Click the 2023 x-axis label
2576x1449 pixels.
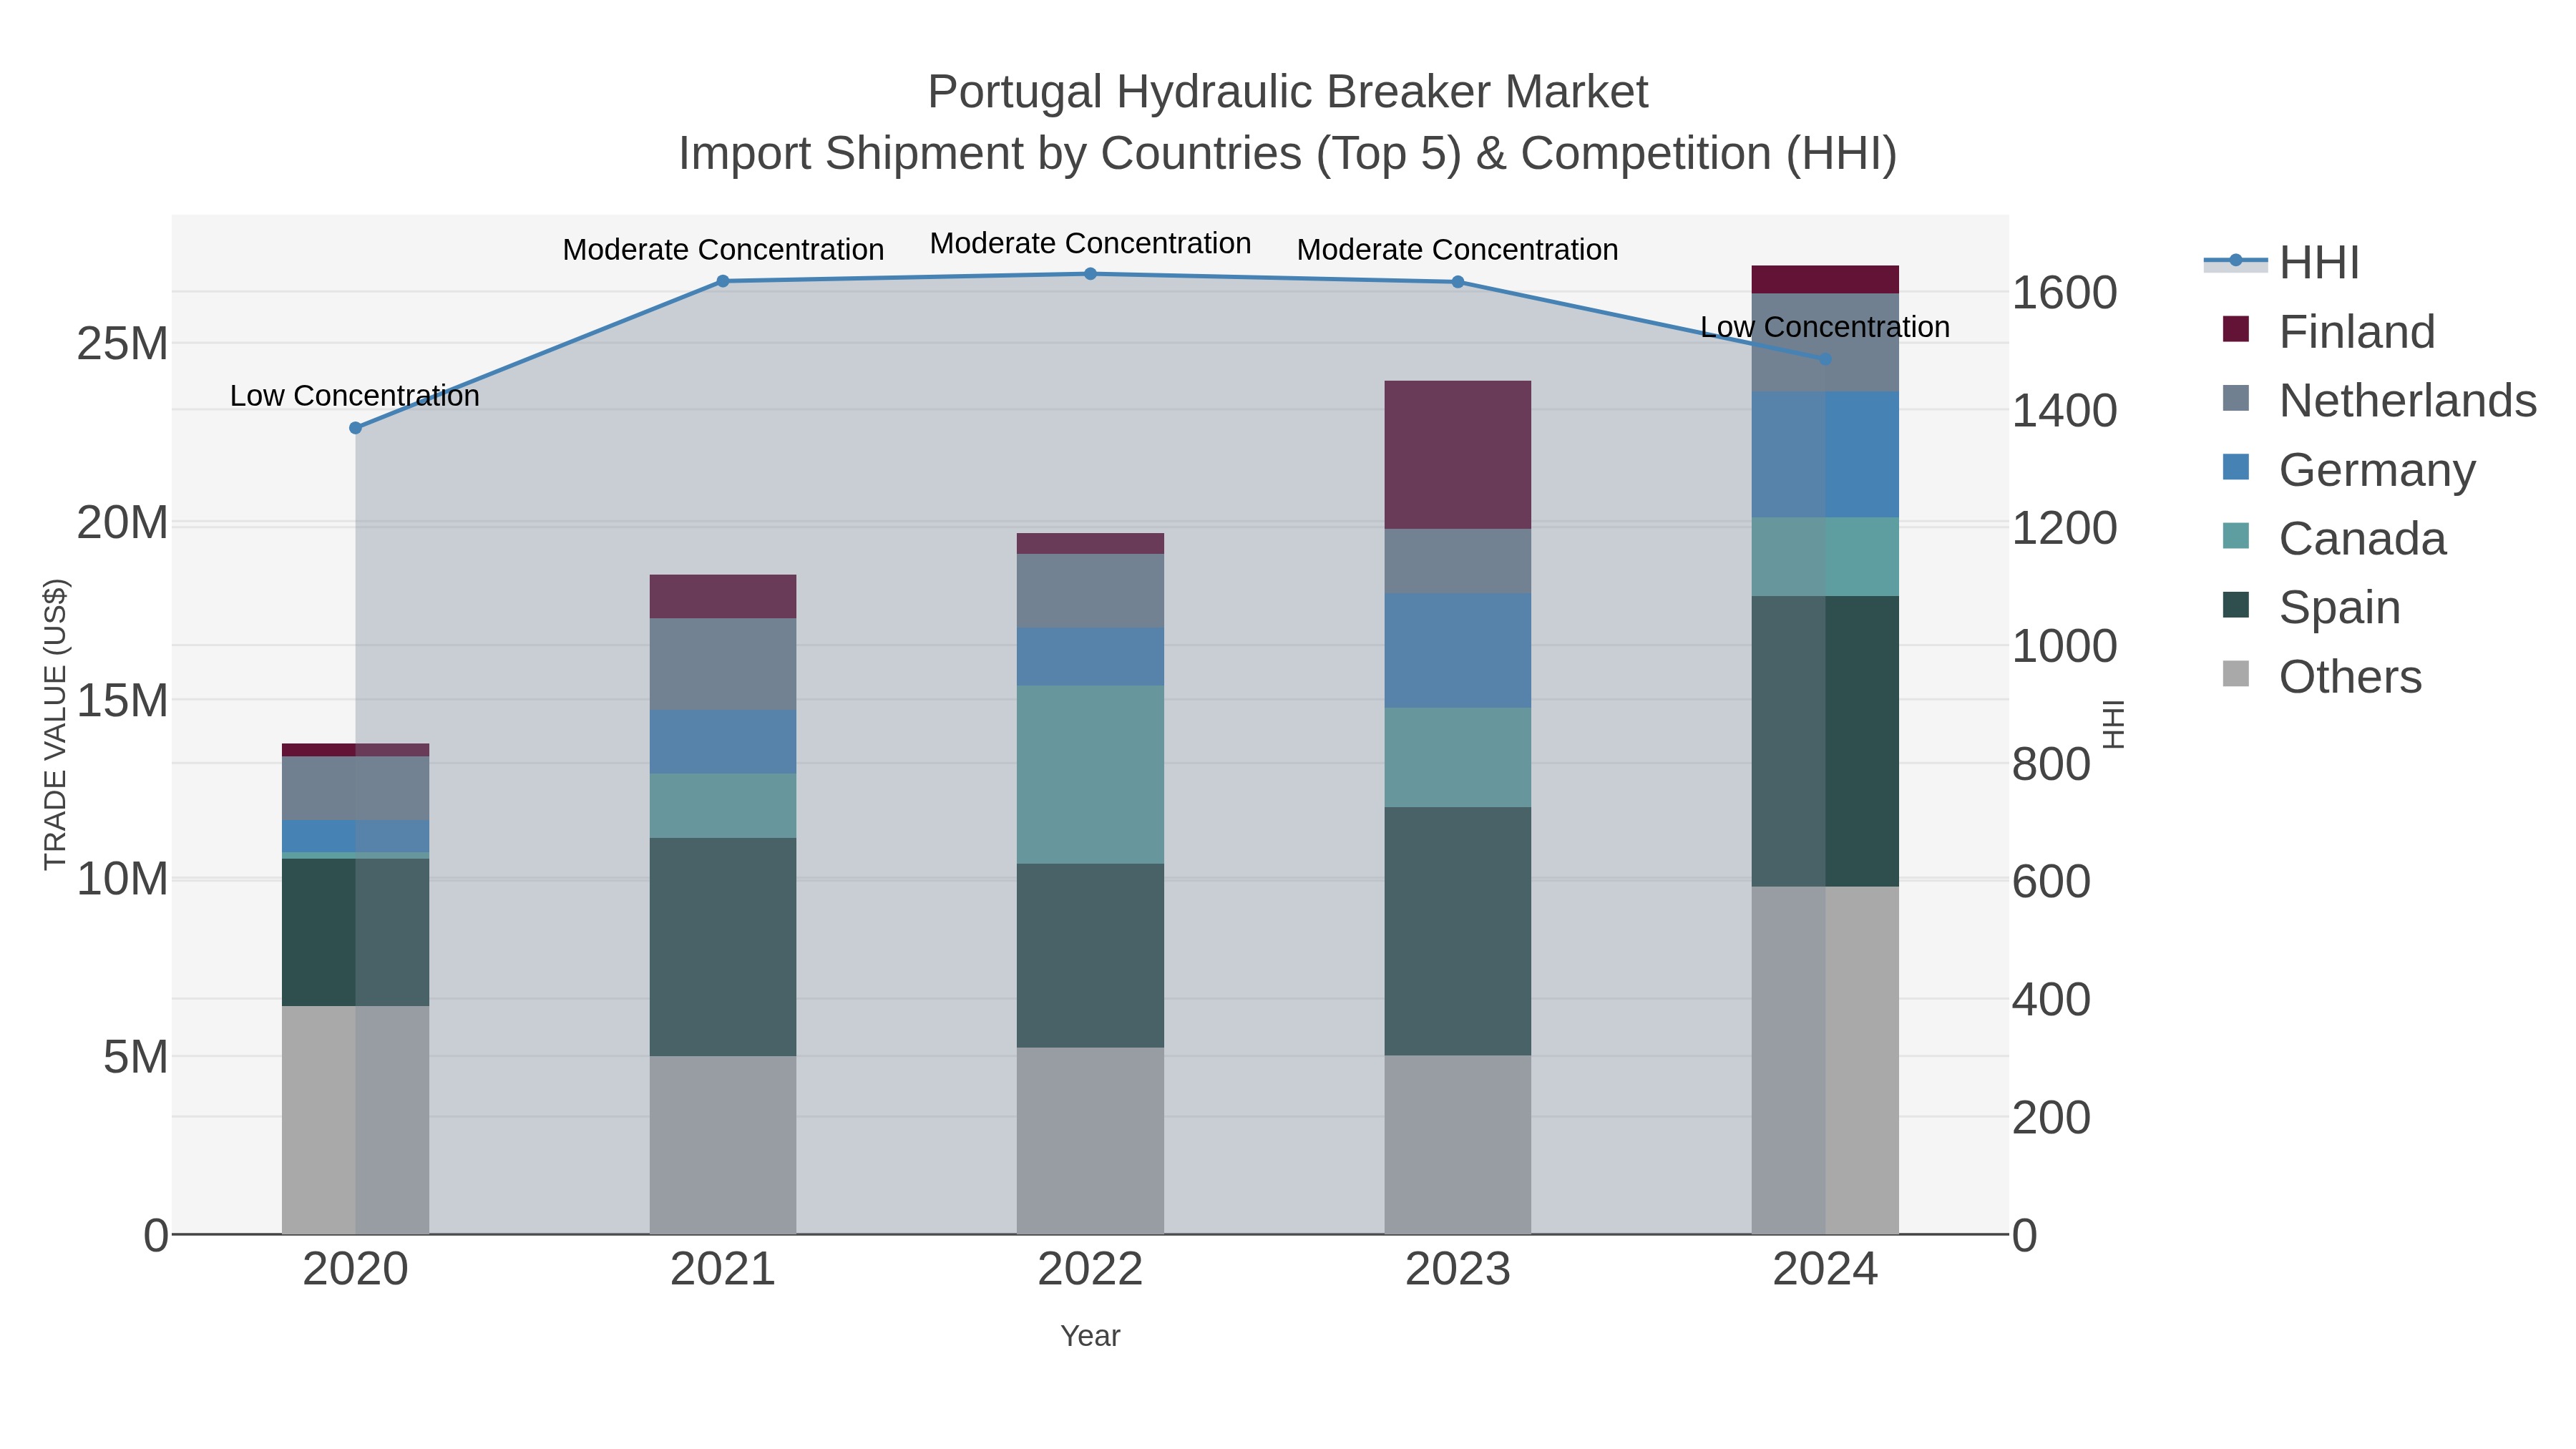[1458, 1270]
